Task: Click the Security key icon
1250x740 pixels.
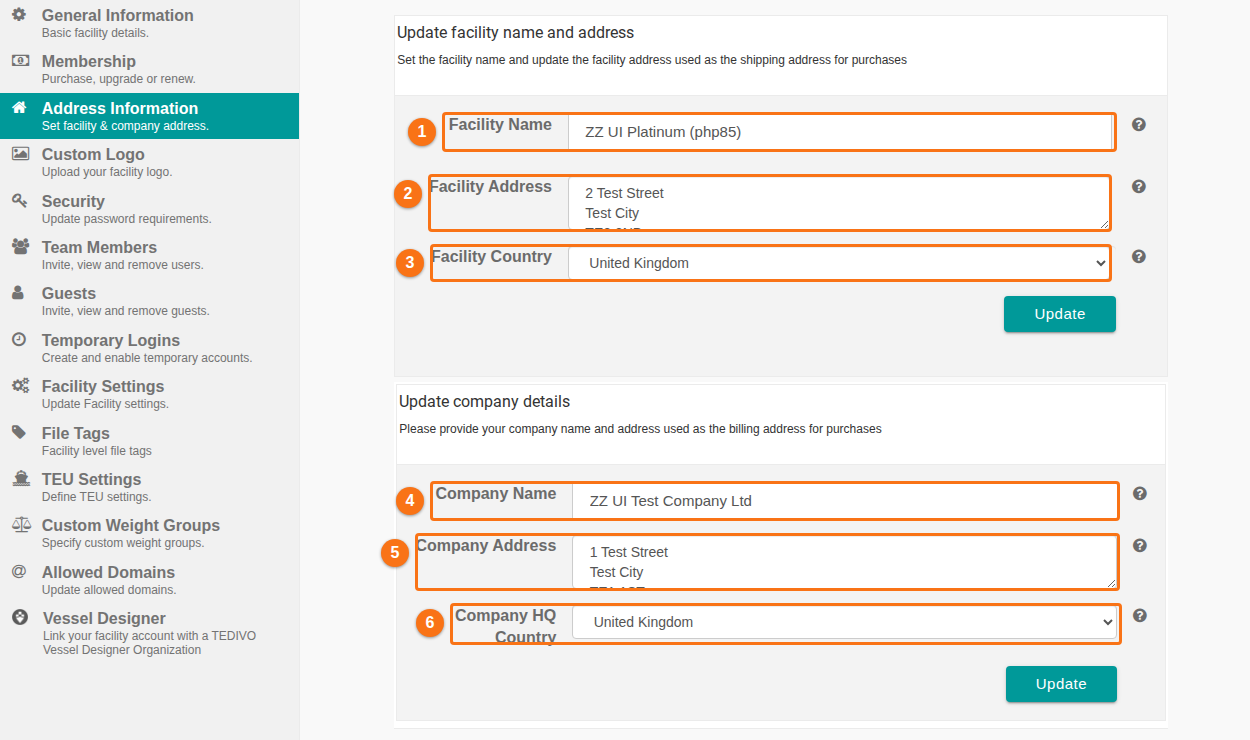Action: (x=19, y=200)
